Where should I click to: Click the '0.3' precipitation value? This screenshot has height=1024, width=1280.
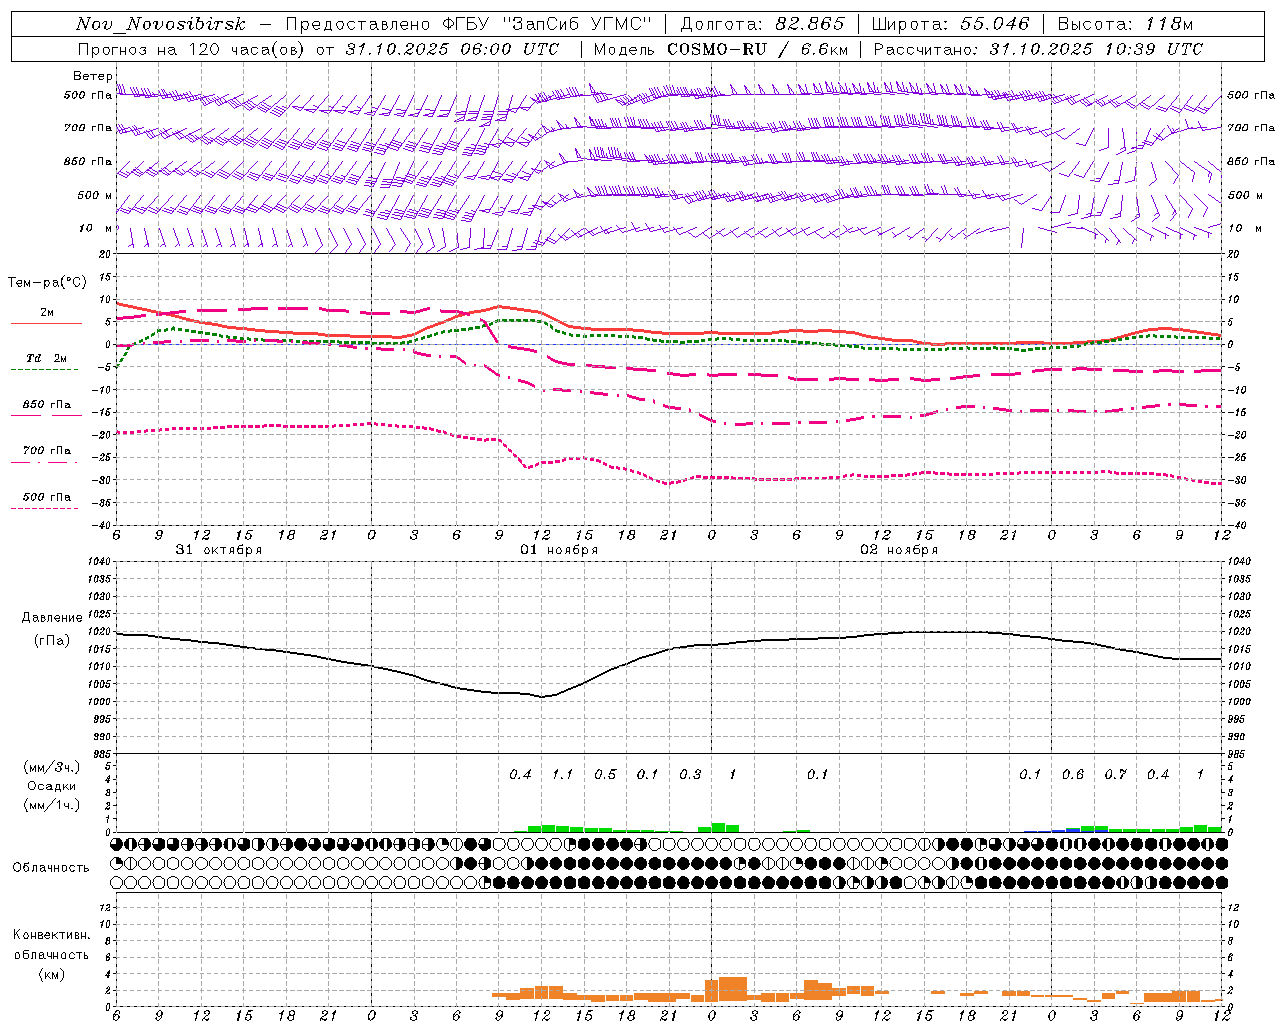pyautogui.click(x=690, y=775)
